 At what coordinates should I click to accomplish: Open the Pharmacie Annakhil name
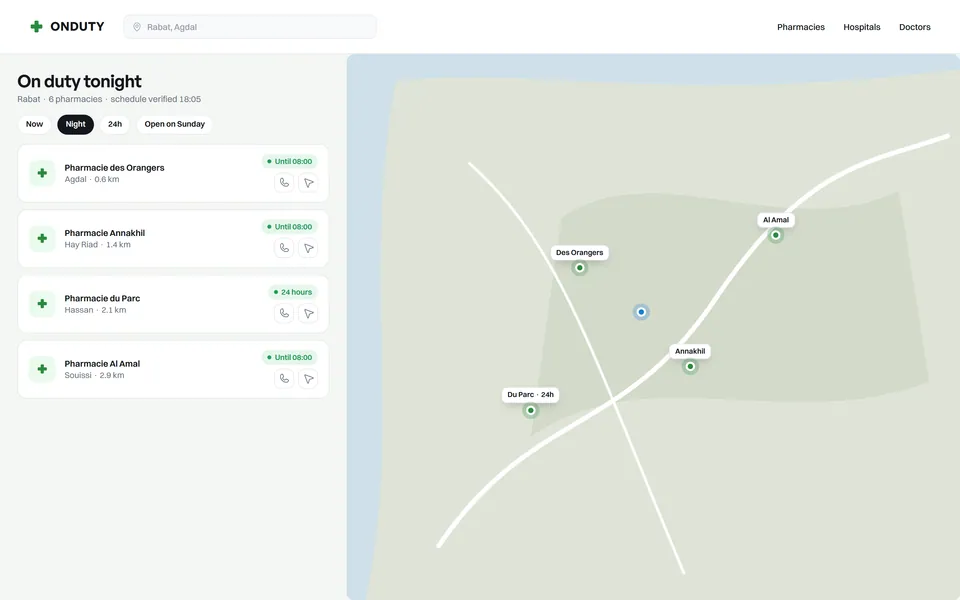coord(105,233)
